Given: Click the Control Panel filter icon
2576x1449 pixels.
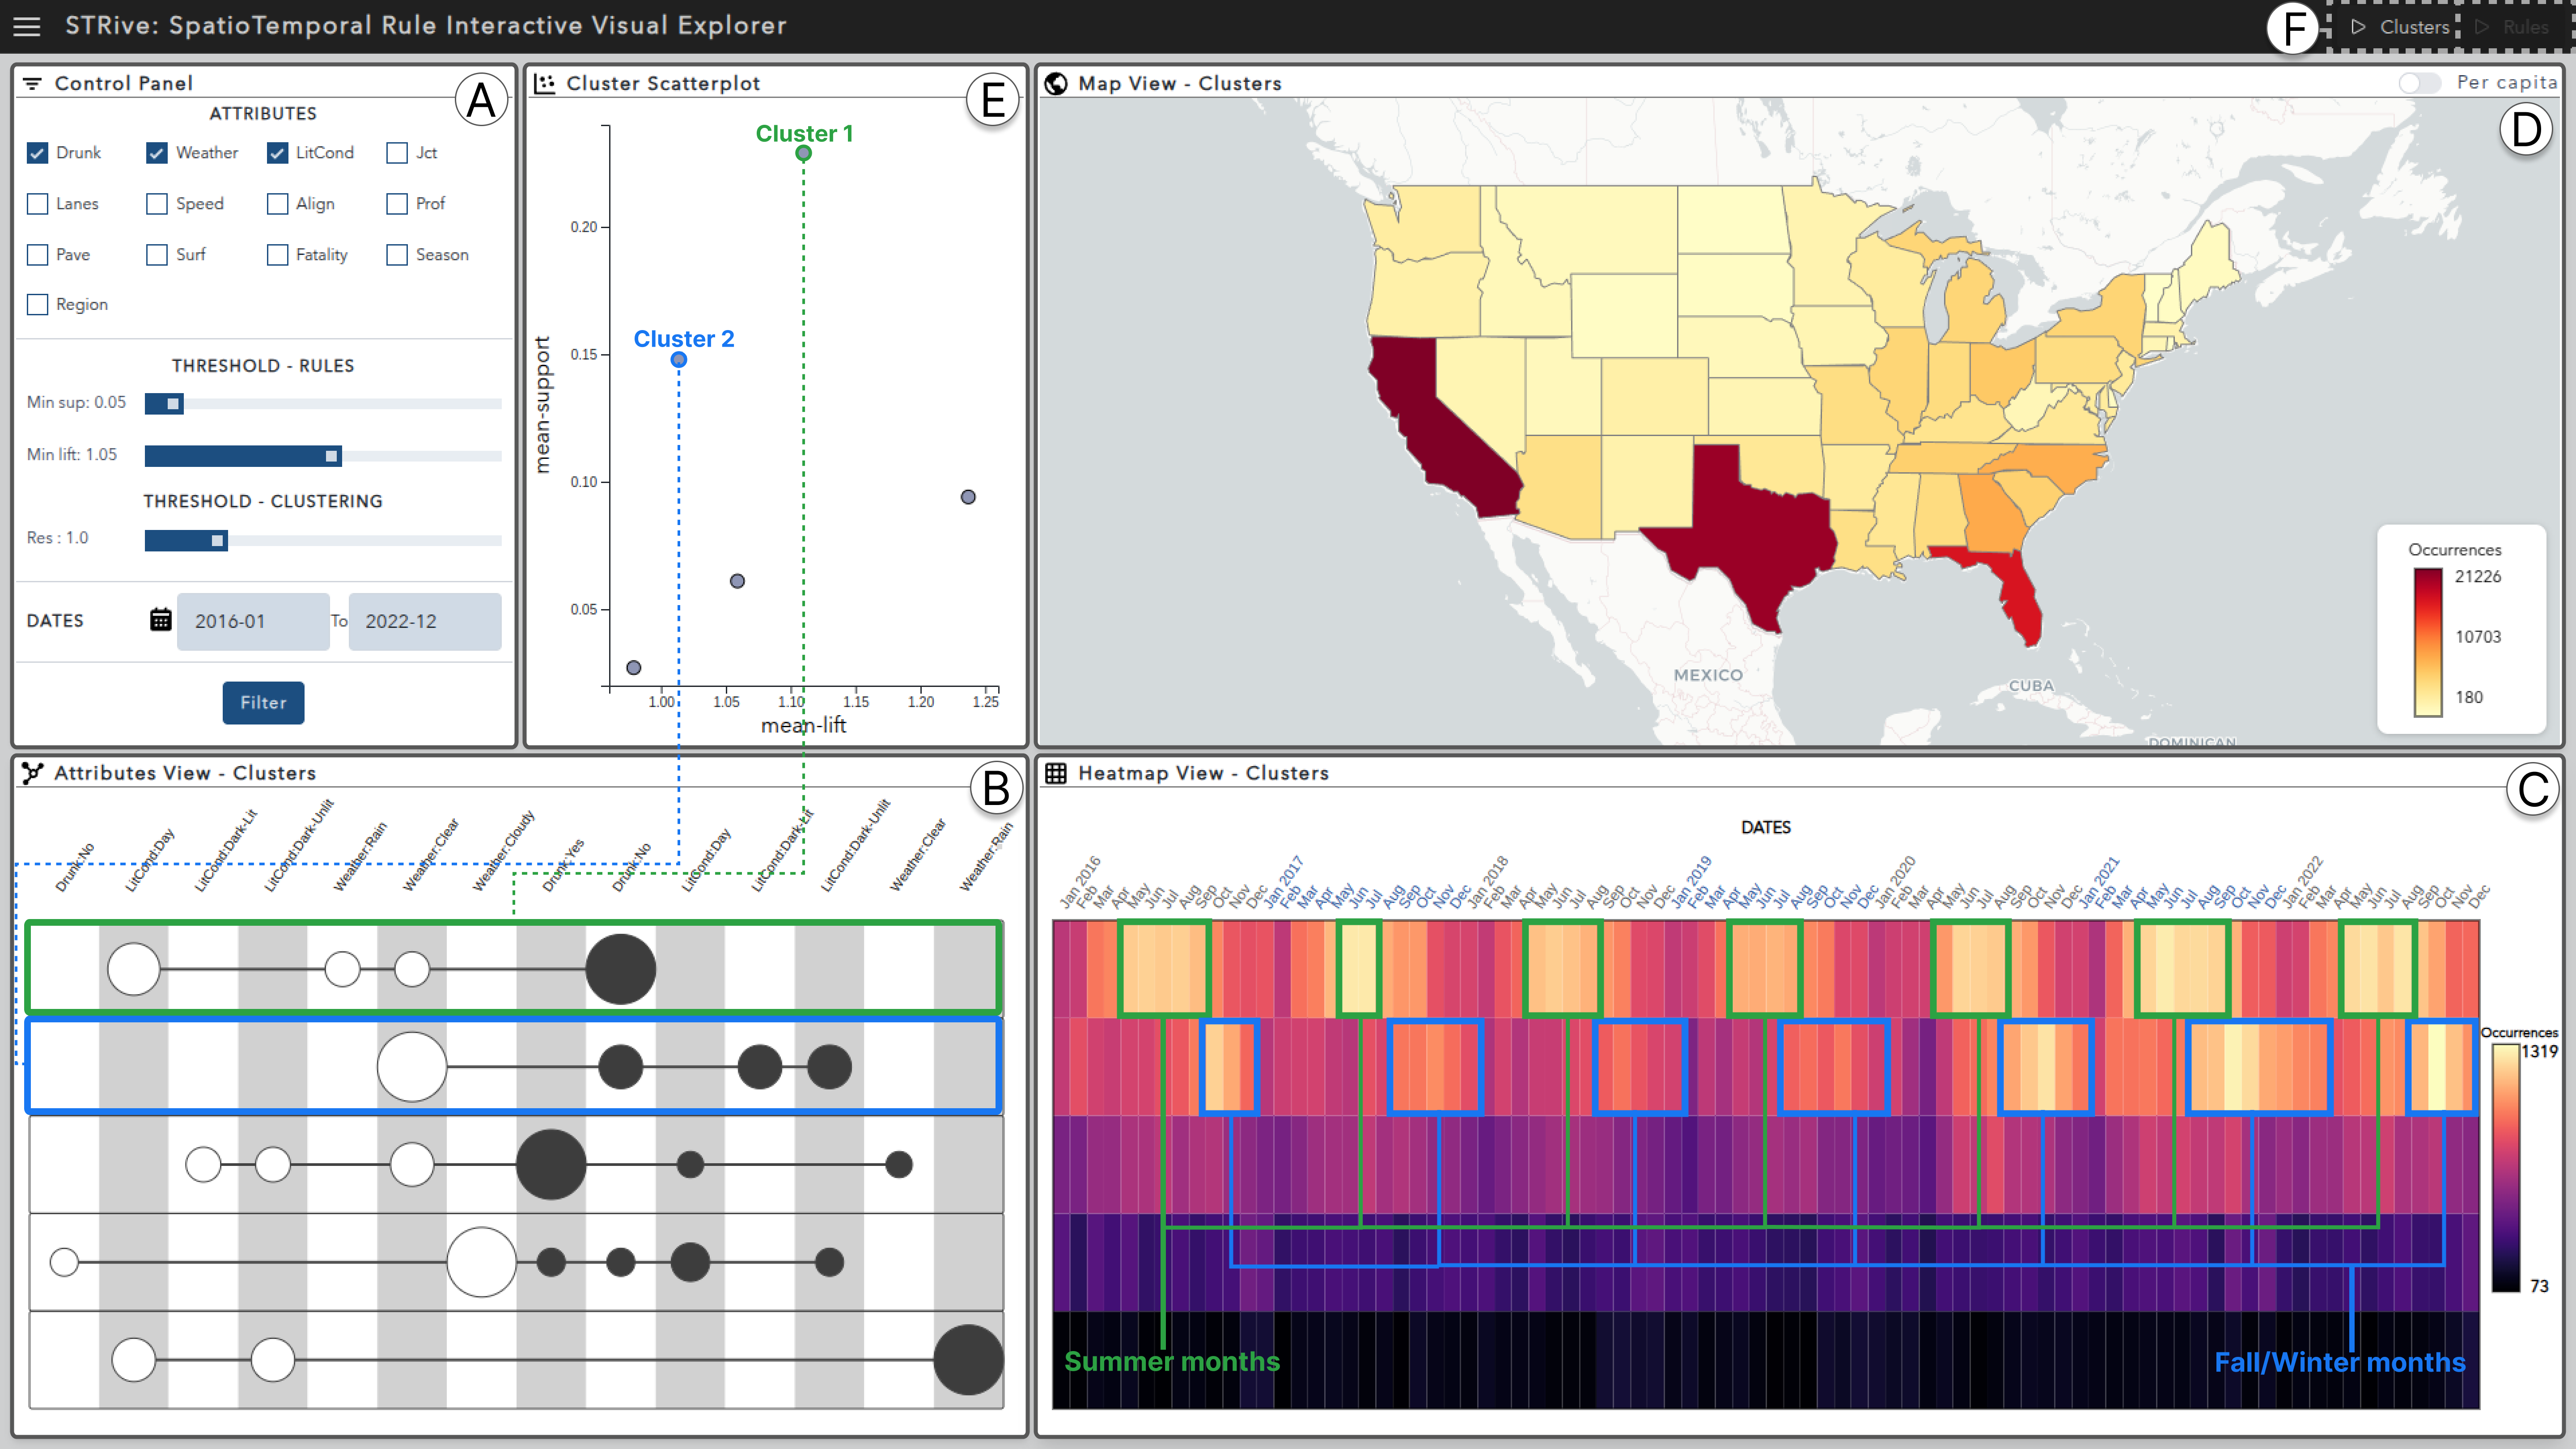Looking at the screenshot, I should (32, 83).
